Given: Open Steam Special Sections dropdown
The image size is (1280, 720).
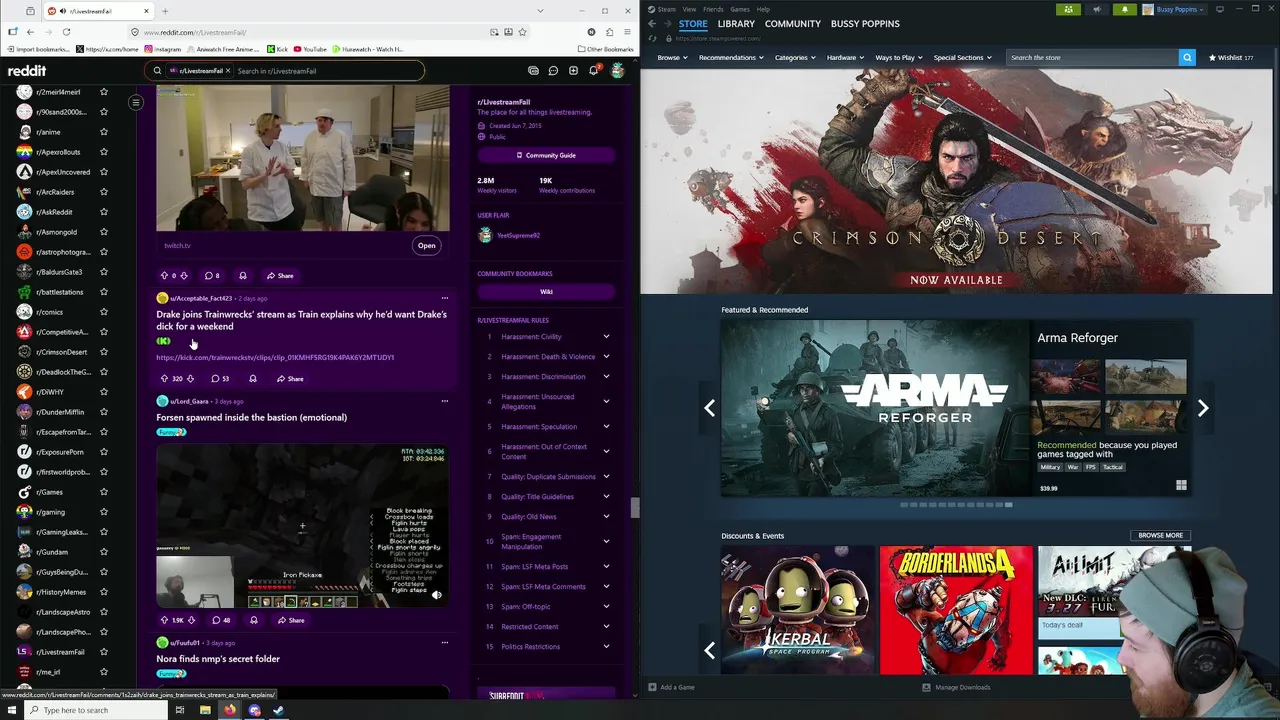Looking at the screenshot, I should pyautogui.click(x=962, y=57).
